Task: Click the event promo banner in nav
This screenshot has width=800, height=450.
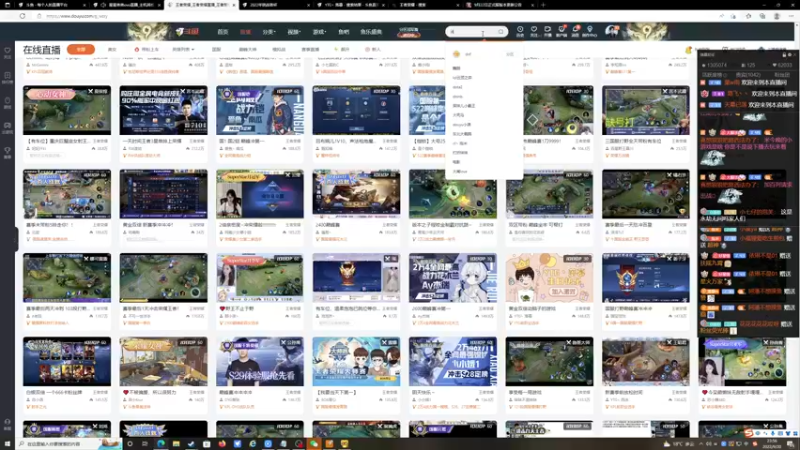Action: point(409,32)
